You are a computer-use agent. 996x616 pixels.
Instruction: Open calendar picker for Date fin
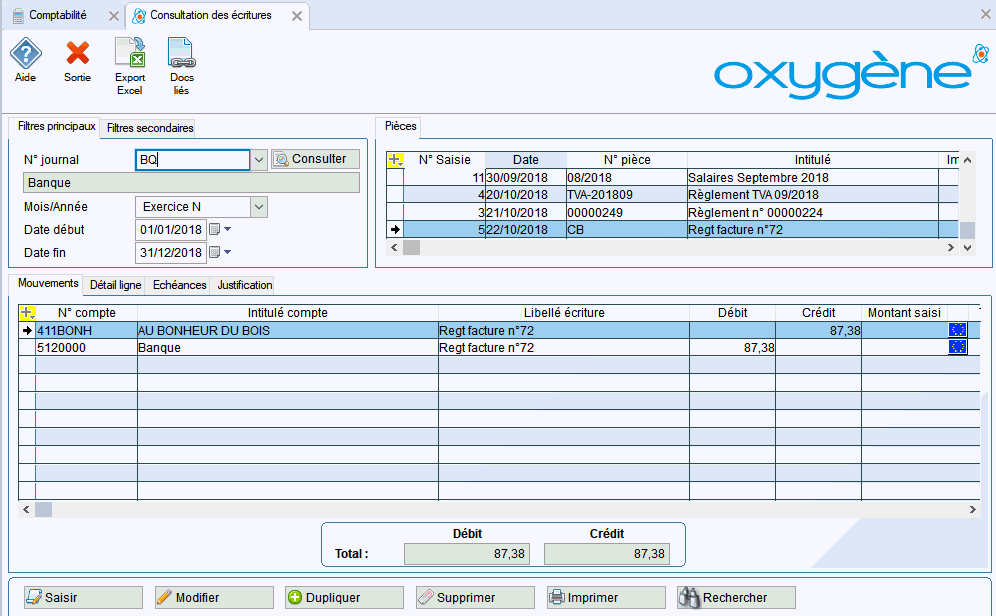(214, 253)
